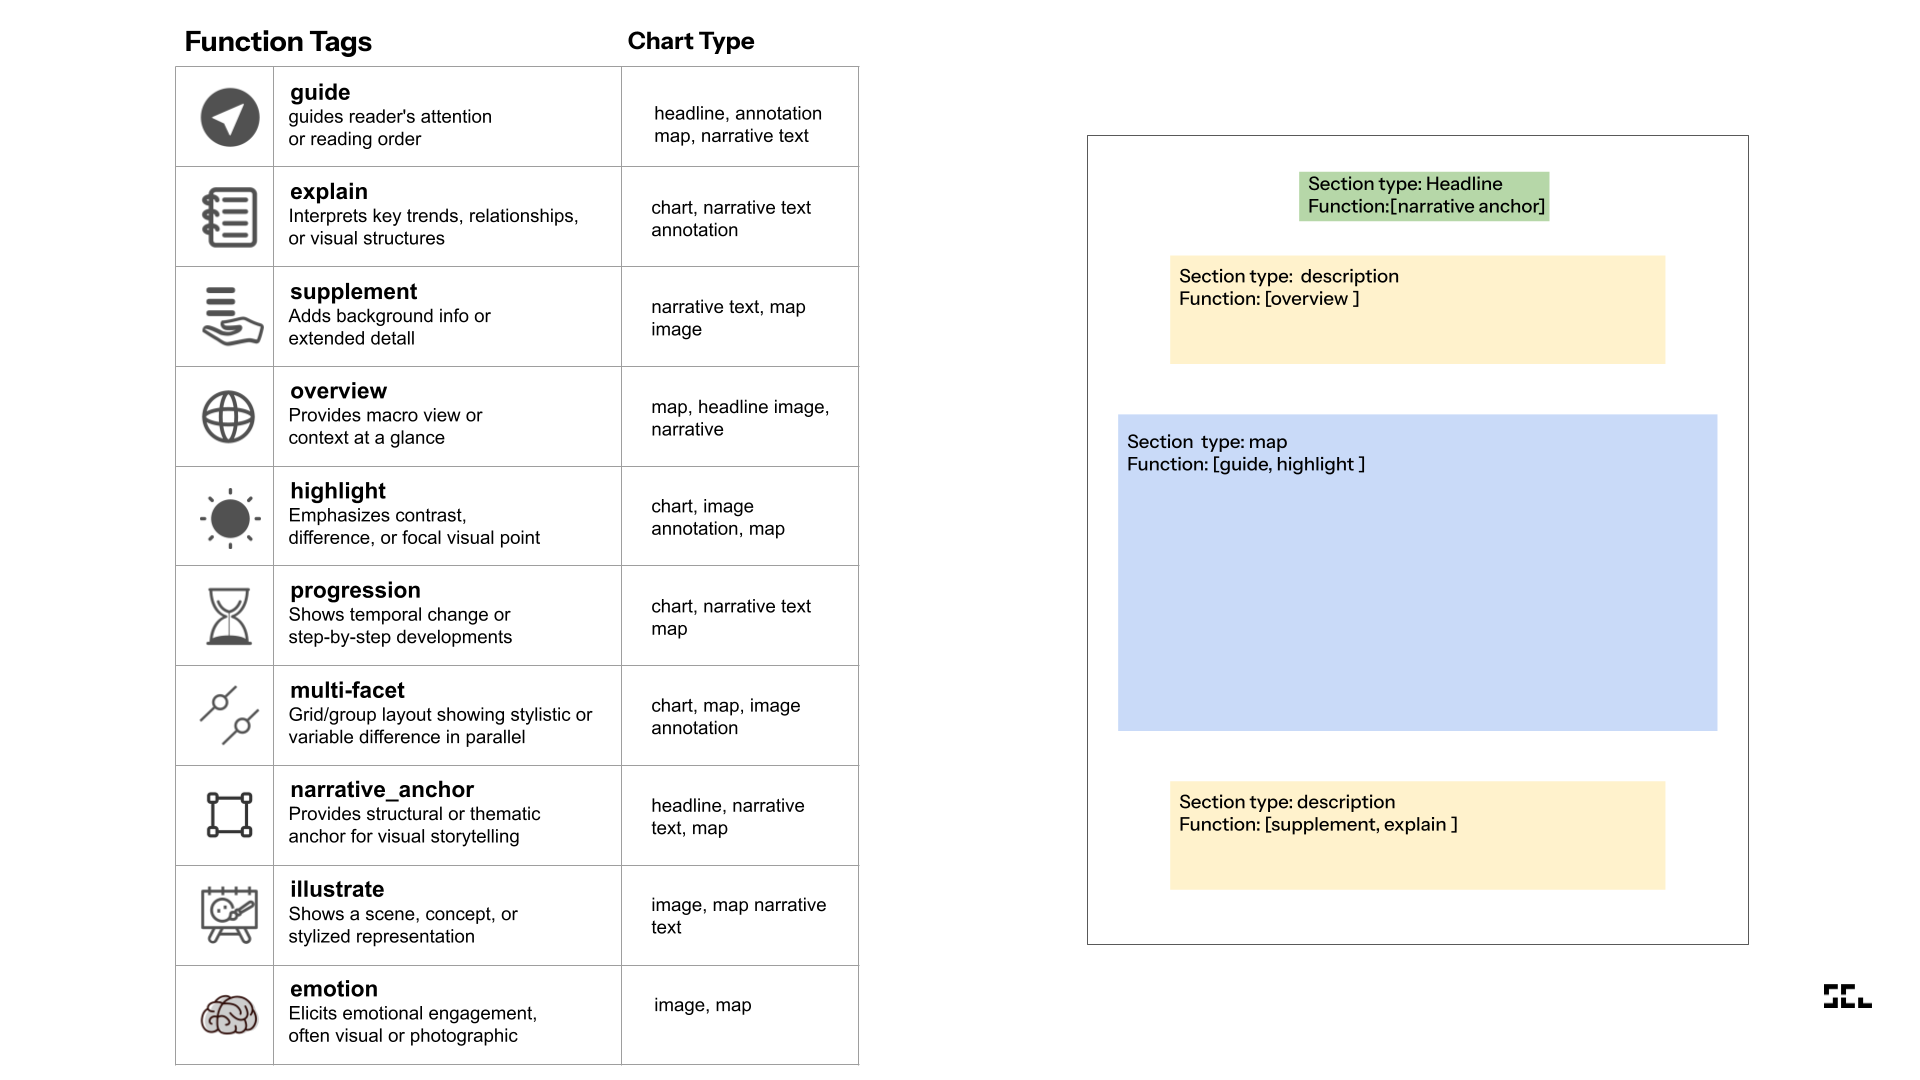Select the supplement hand-with-coins icon
Image resolution: width=1920 pixels, height=1080 pixels.
pos(230,316)
